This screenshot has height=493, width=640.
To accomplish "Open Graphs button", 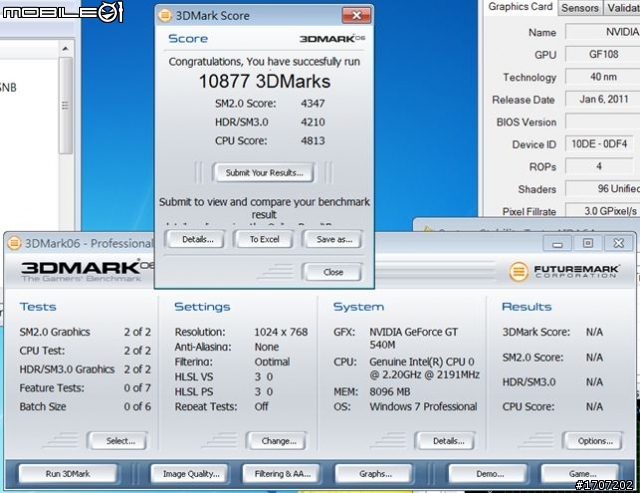I will point(374,474).
